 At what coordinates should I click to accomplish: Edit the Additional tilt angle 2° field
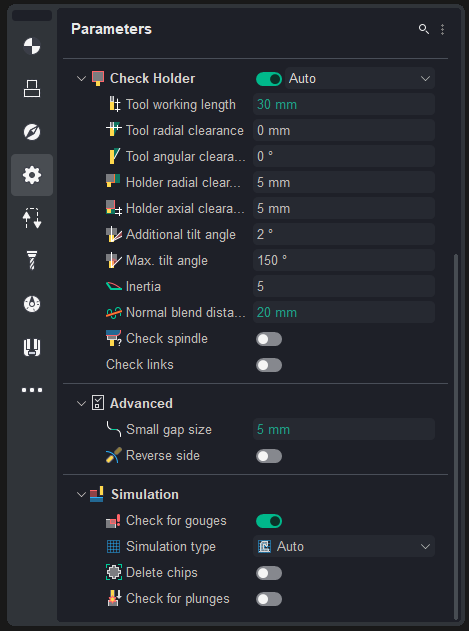(x=344, y=234)
